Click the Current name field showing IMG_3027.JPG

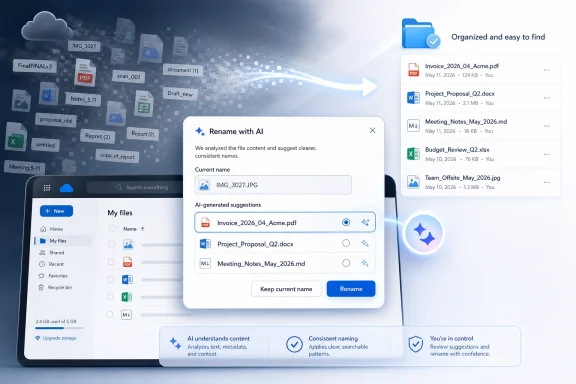(273, 185)
